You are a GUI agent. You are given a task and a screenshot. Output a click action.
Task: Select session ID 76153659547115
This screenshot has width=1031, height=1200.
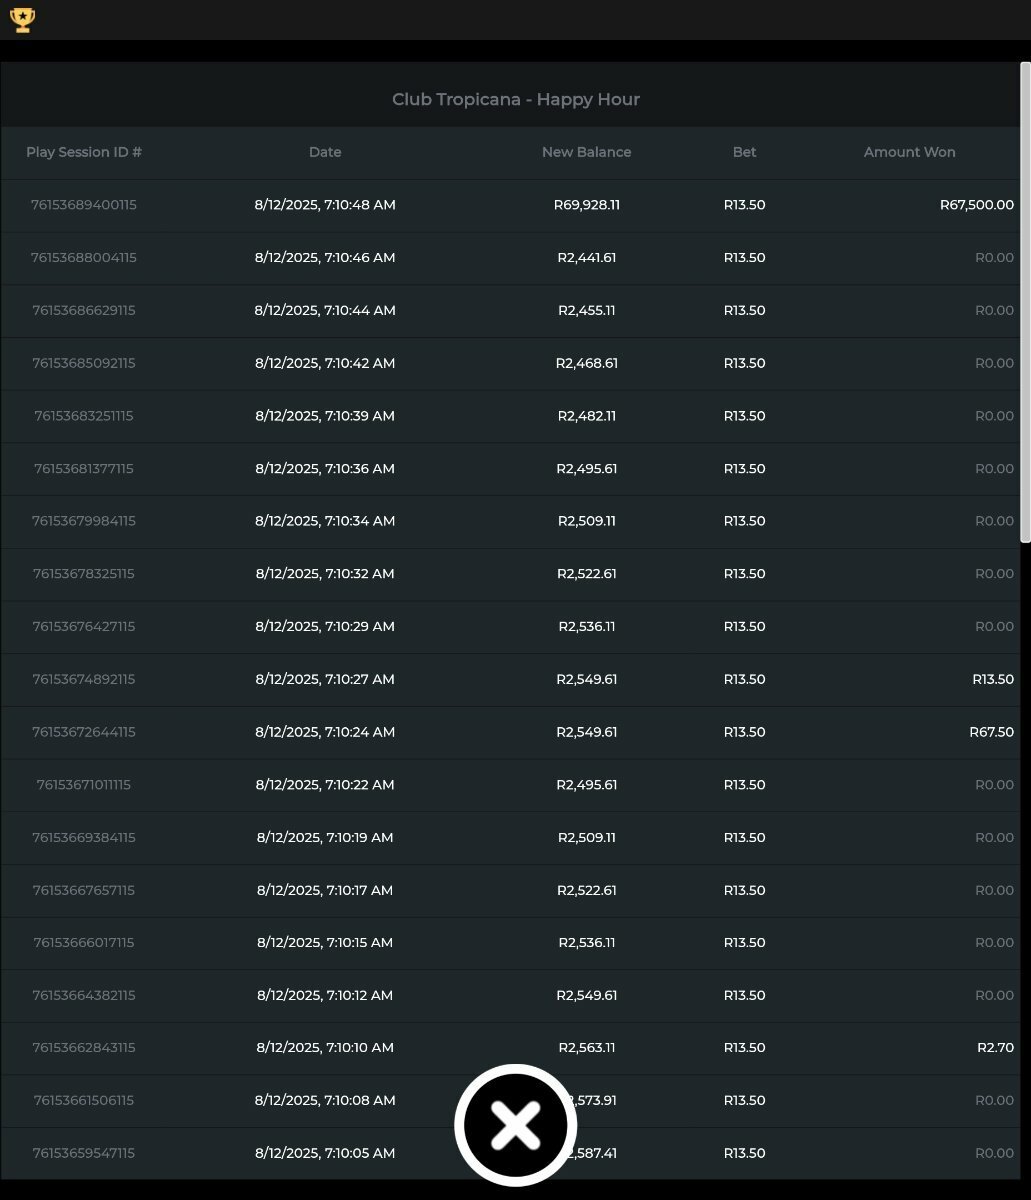84,1154
